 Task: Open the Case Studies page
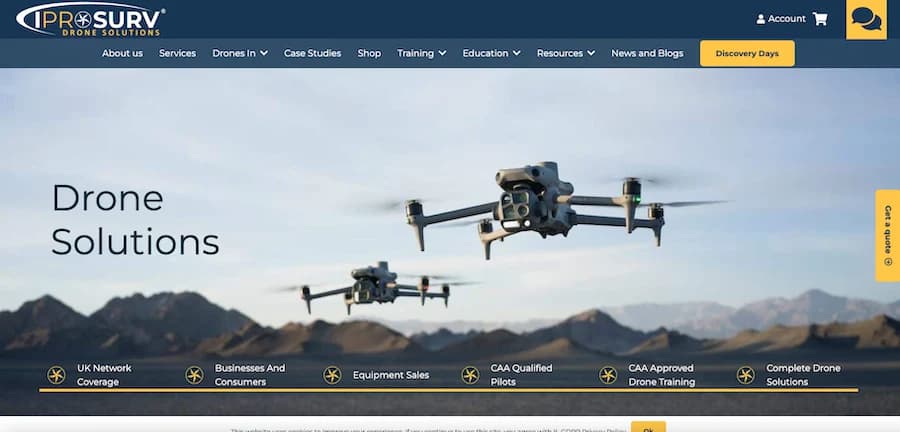[312, 53]
